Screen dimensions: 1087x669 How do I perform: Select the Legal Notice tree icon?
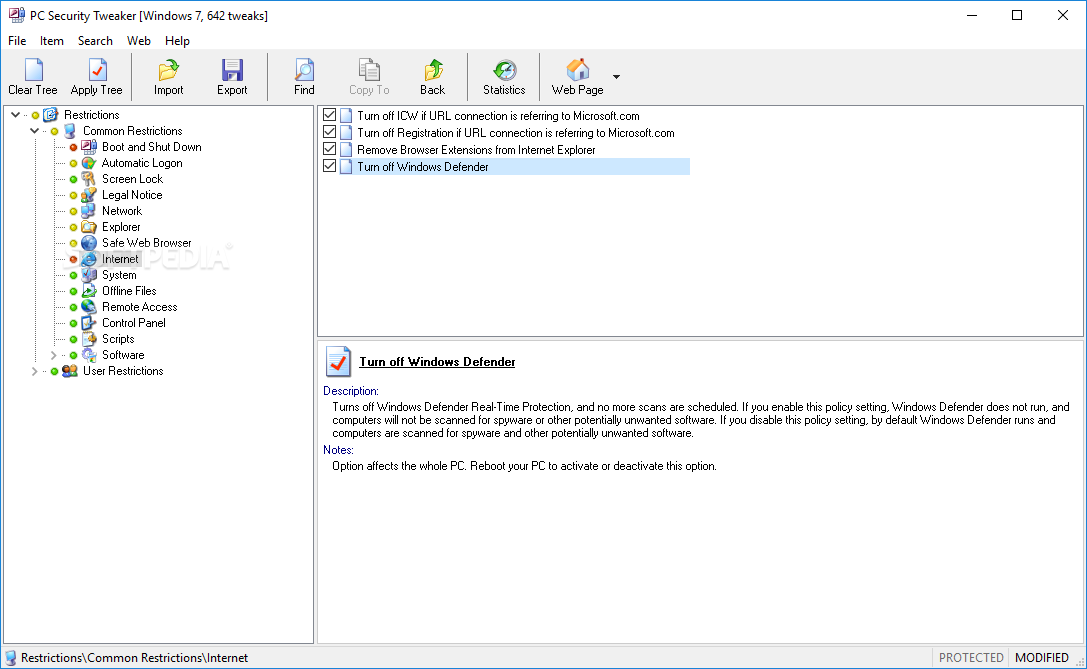click(89, 195)
